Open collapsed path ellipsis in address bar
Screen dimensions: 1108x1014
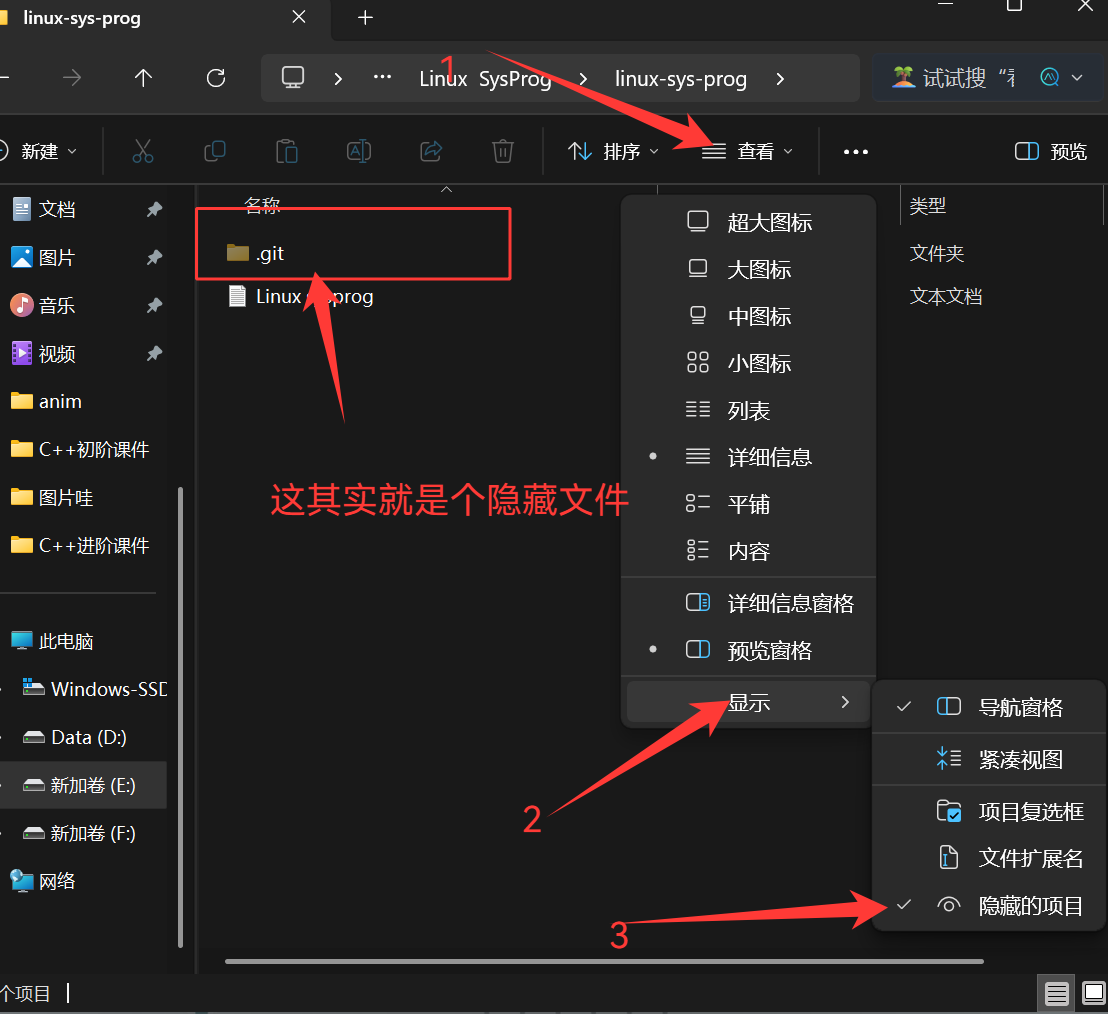382,77
